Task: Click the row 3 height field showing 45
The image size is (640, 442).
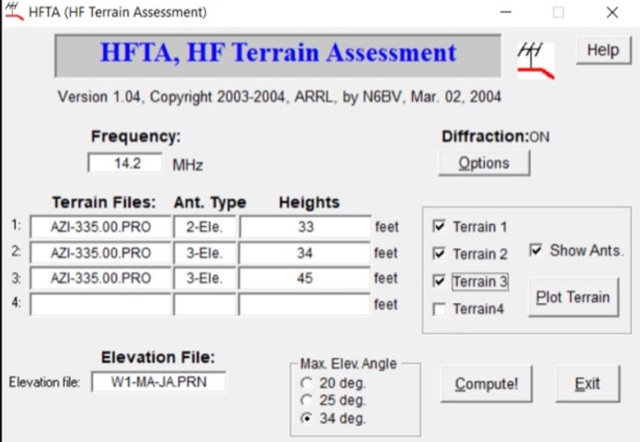Action: [305, 278]
